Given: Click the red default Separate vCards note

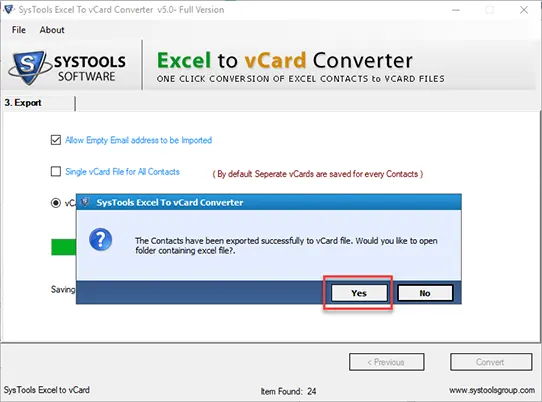Looking at the screenshot, I should (318, 174).
